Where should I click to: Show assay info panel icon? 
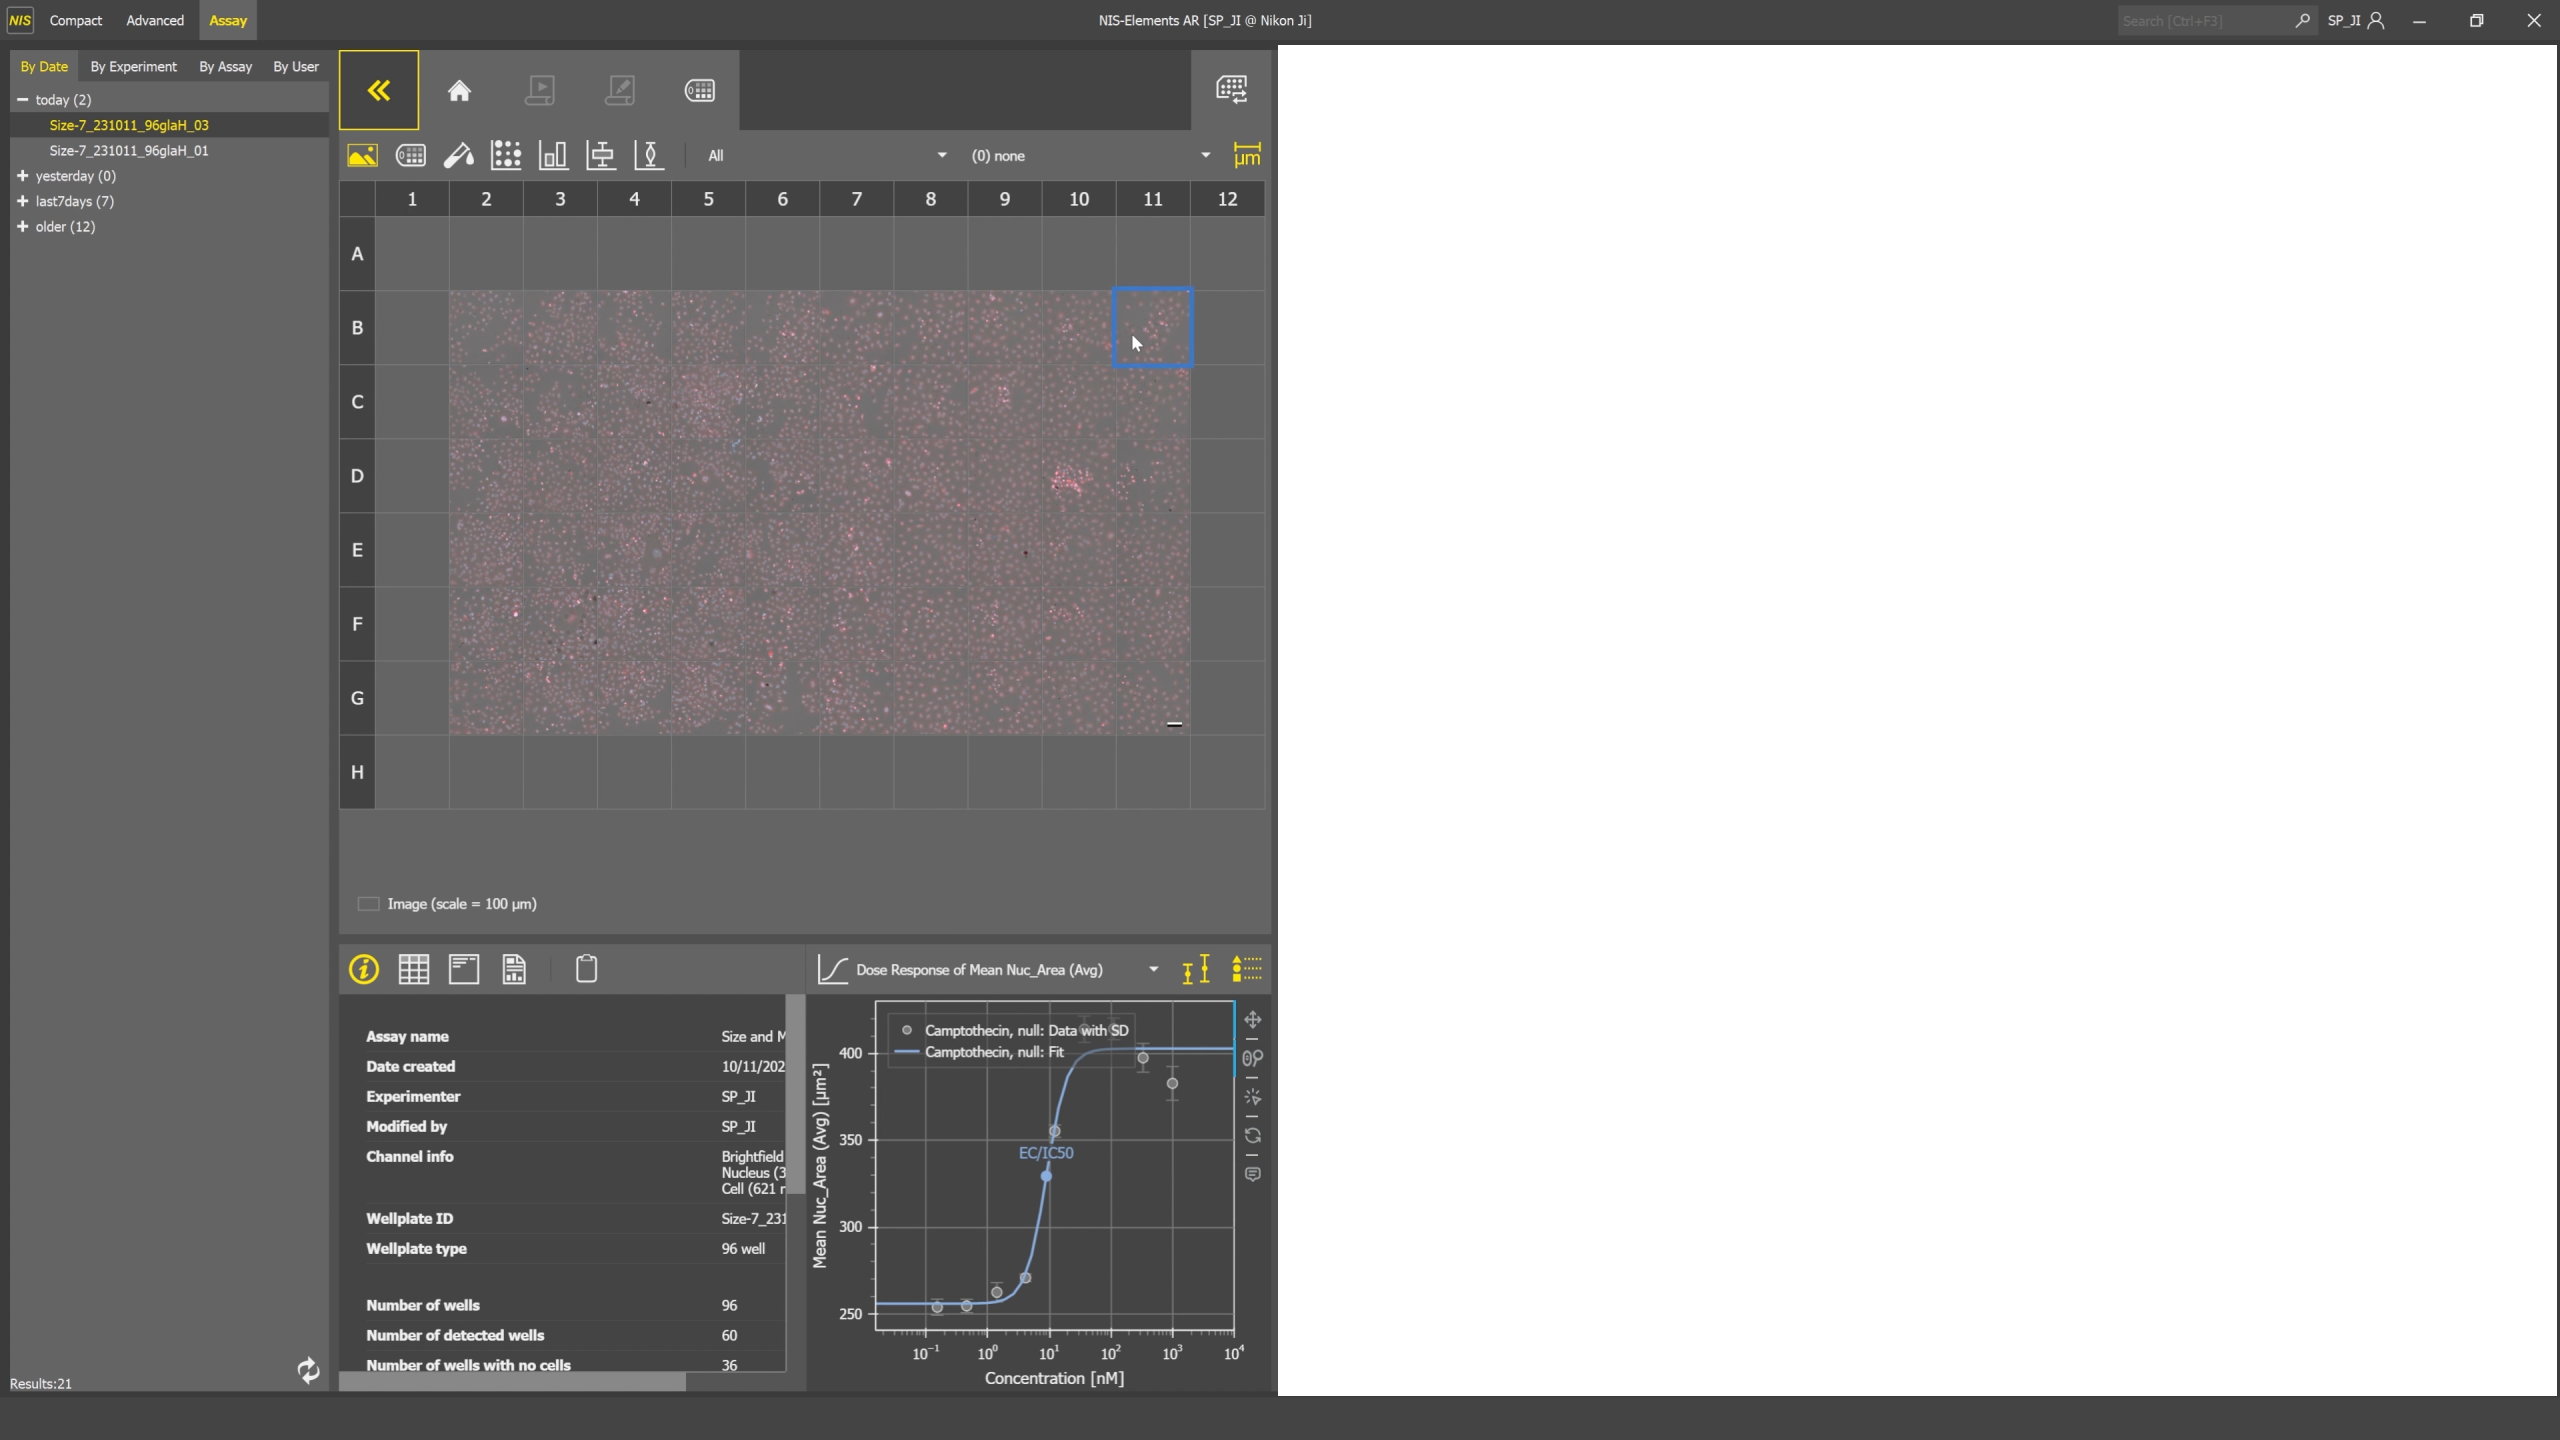pyautogui.click(x=364, y=969)
